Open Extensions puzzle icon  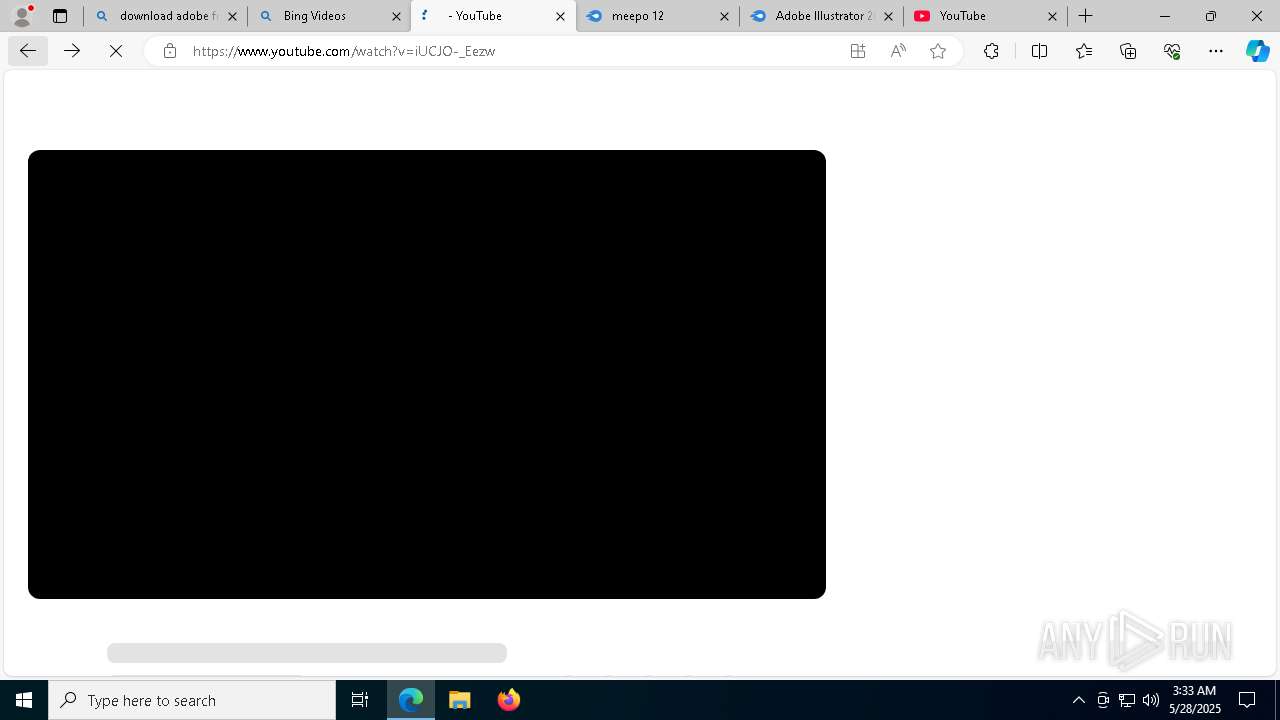tap(991, 51)
